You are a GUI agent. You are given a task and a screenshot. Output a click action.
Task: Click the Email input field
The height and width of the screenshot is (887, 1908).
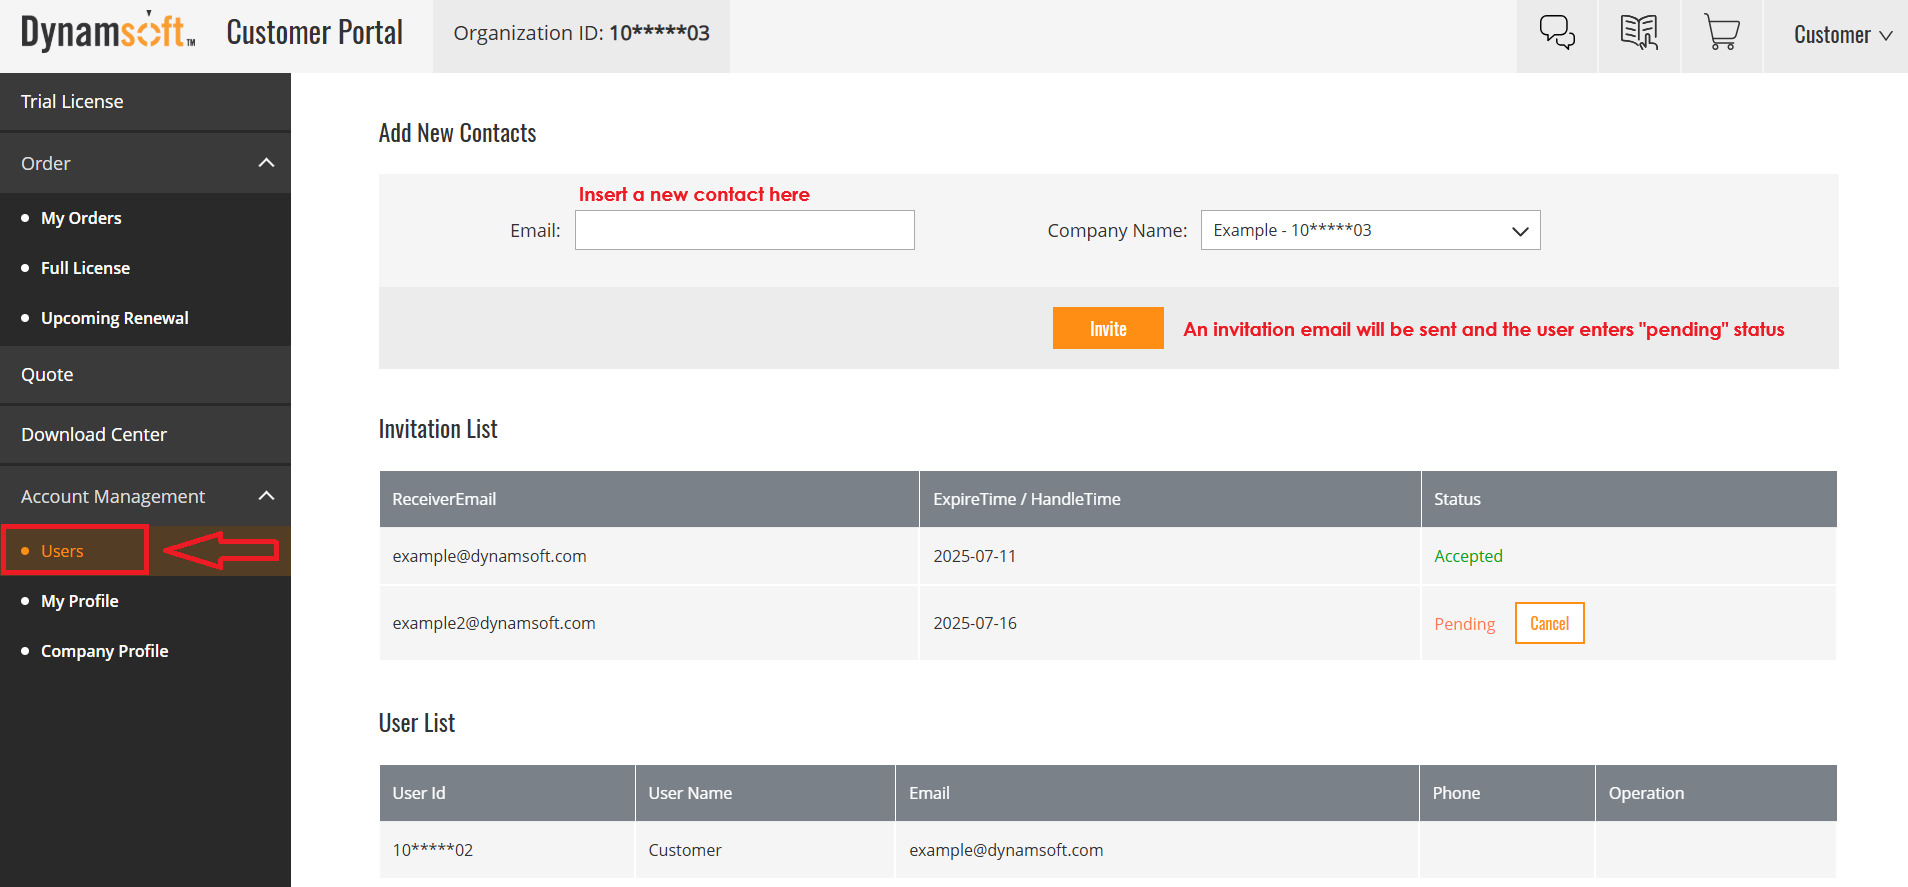click(x=744, y=230)
